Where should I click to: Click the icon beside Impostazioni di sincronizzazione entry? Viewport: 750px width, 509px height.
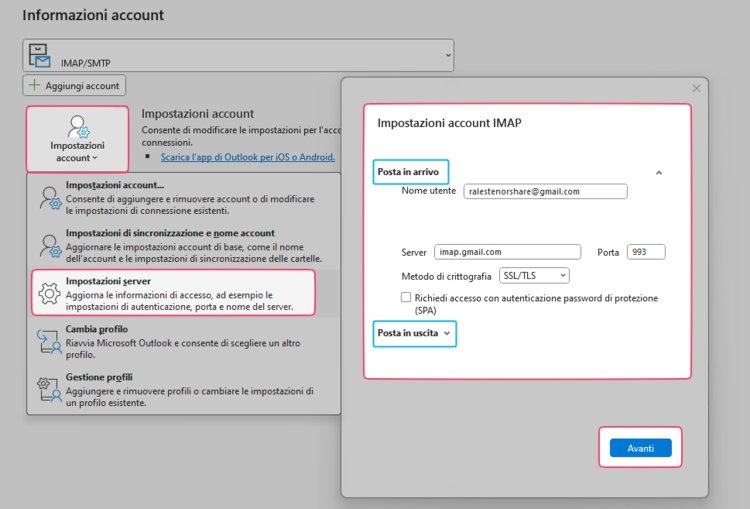51,246
